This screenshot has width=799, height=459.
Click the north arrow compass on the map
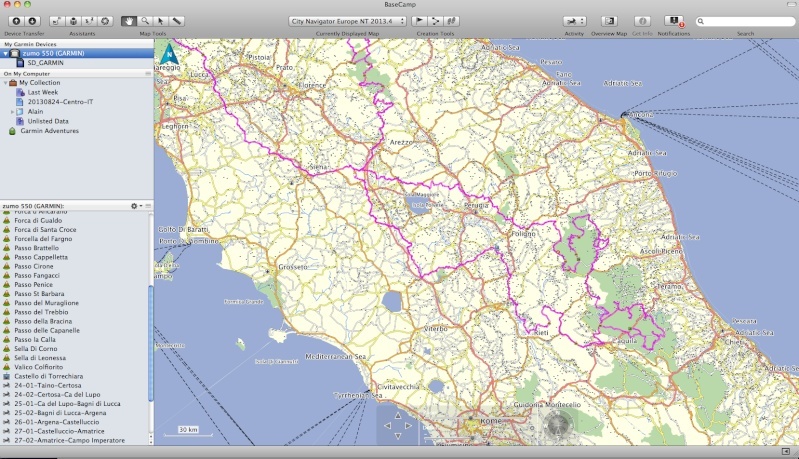(169, 54)
